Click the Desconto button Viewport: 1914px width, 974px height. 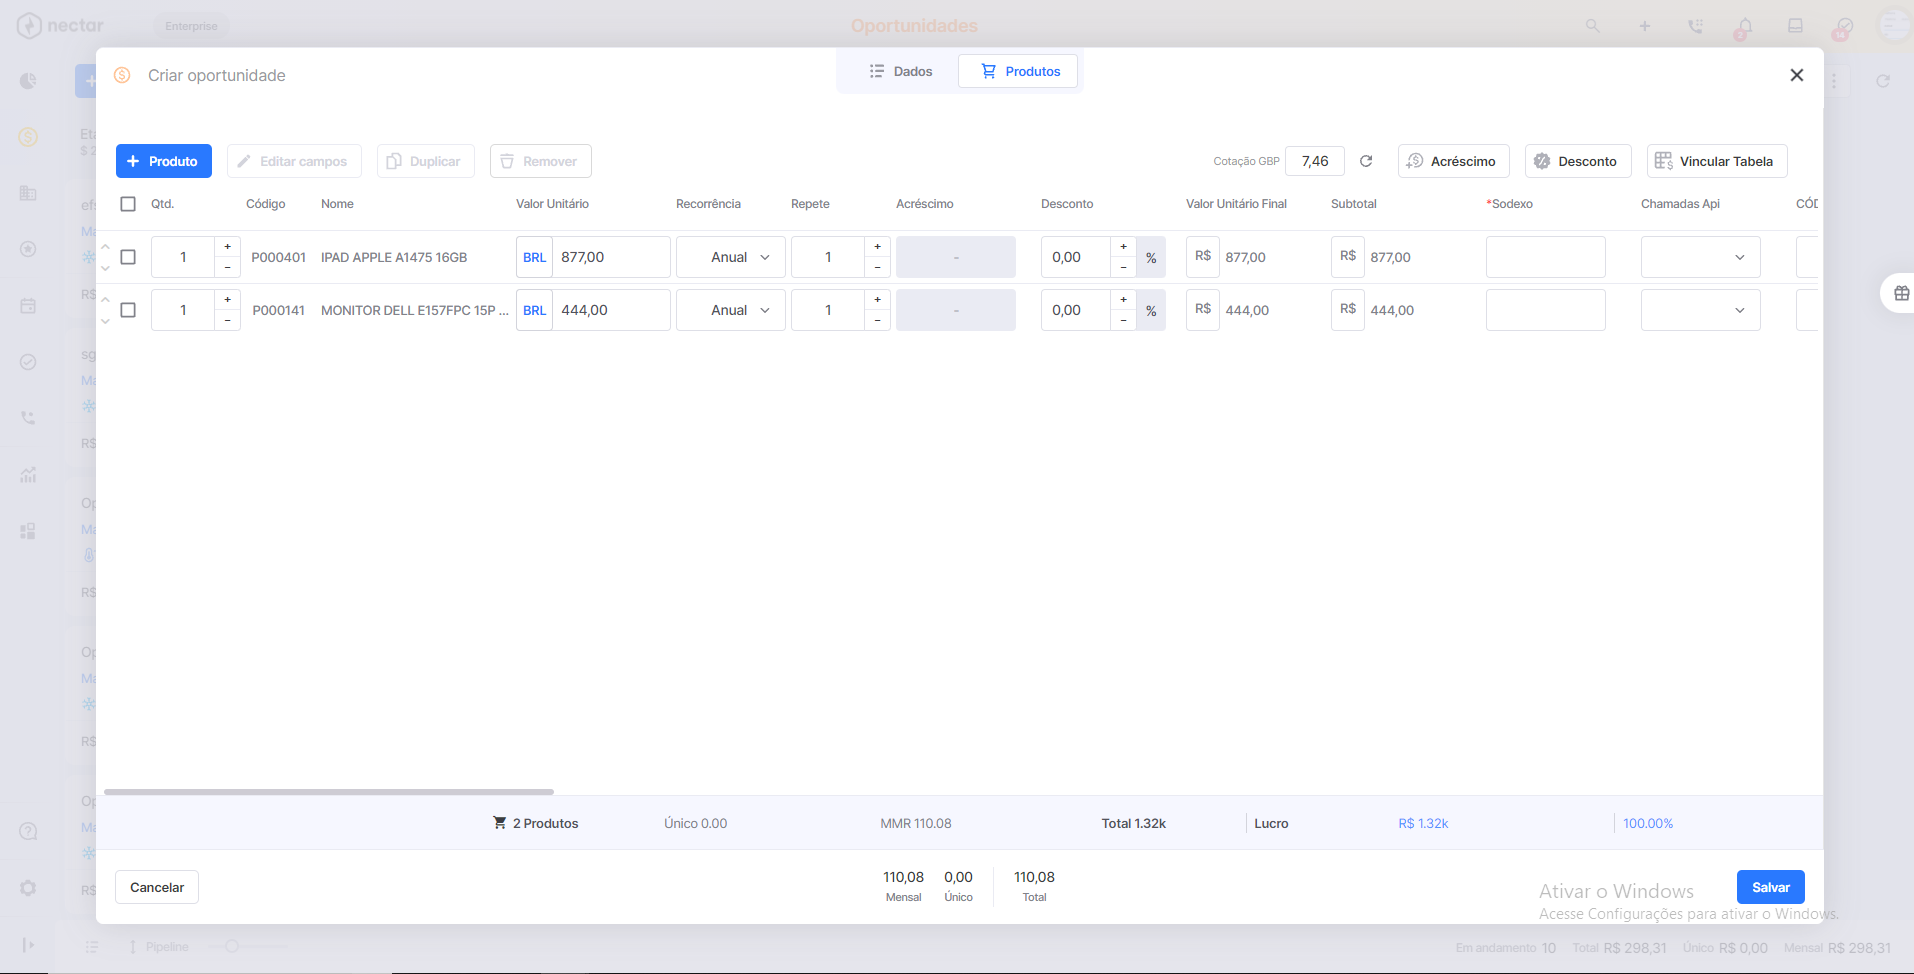(x=1578, y=161)
